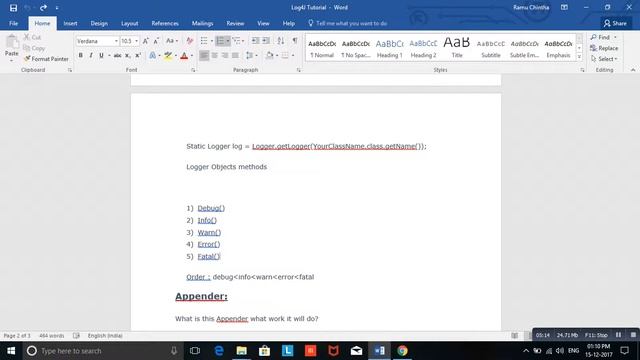The width and height of the screenshot is (640, 360).
Task: Align the text to the left
Action: click(x=204, y=56)
